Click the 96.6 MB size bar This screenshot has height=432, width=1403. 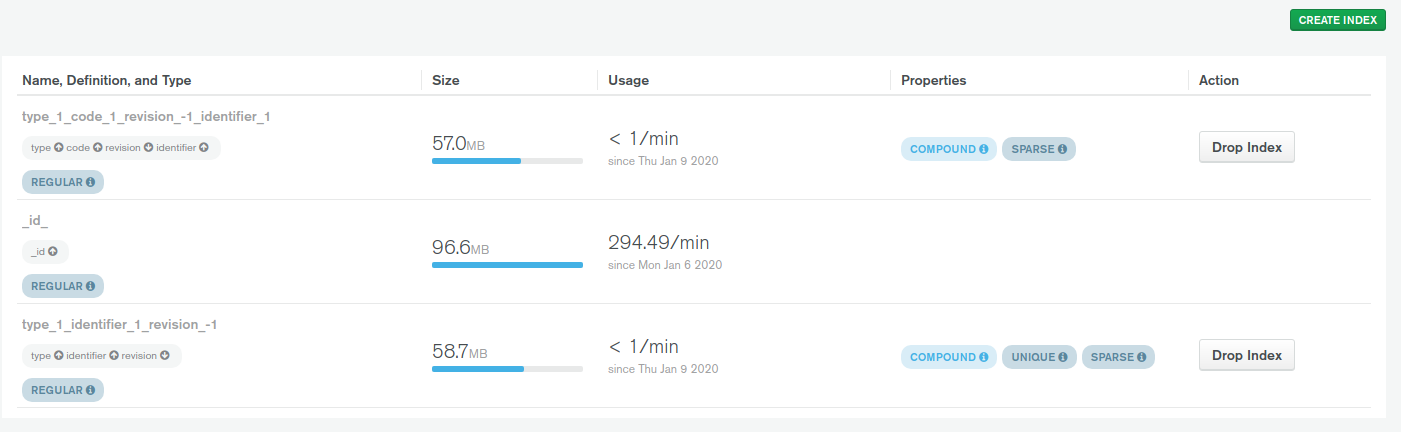pos(507,265)
